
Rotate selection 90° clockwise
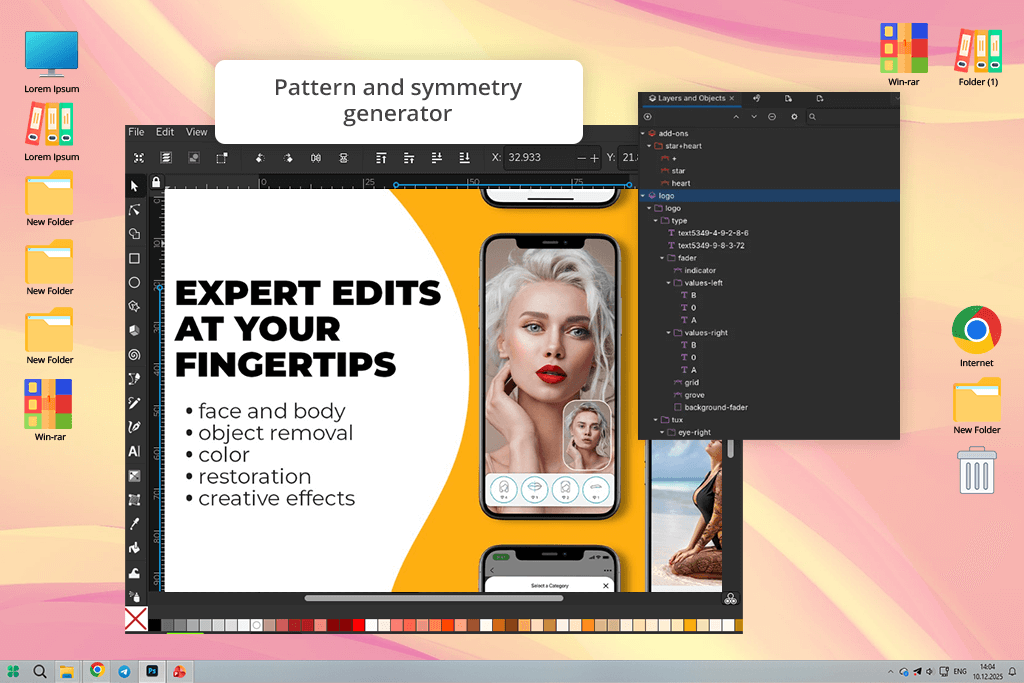[288, 158]
